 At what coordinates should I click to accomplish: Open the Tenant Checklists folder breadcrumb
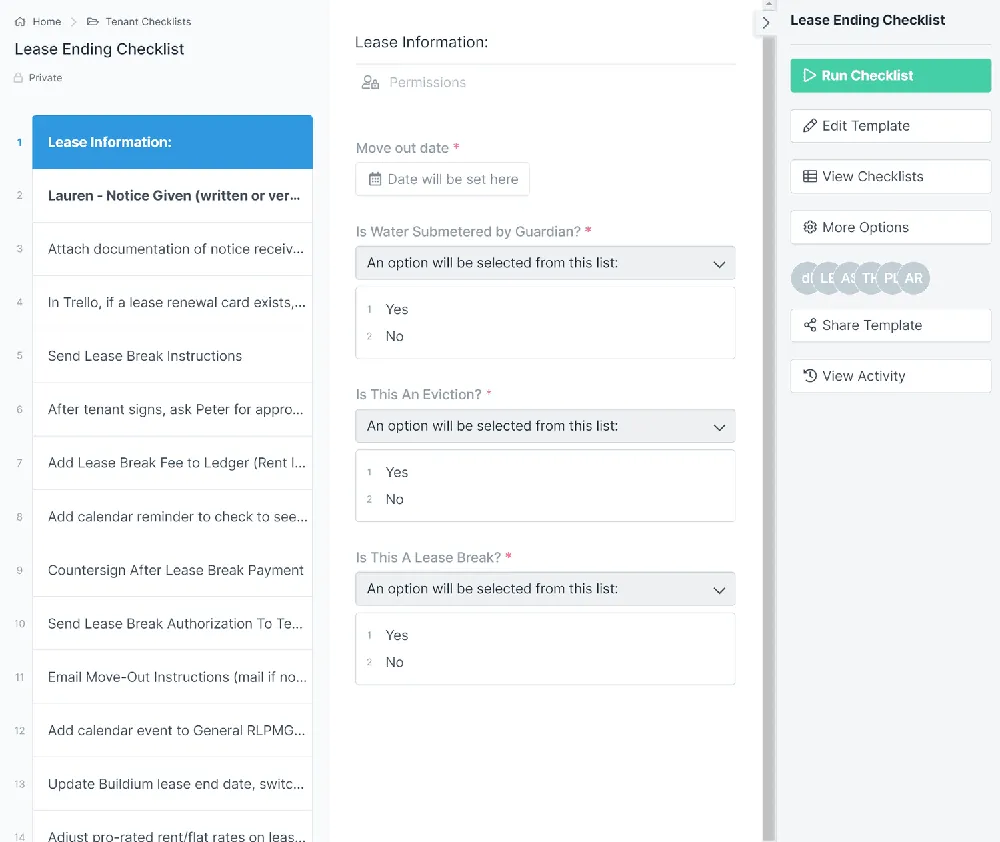coord(138,22)
